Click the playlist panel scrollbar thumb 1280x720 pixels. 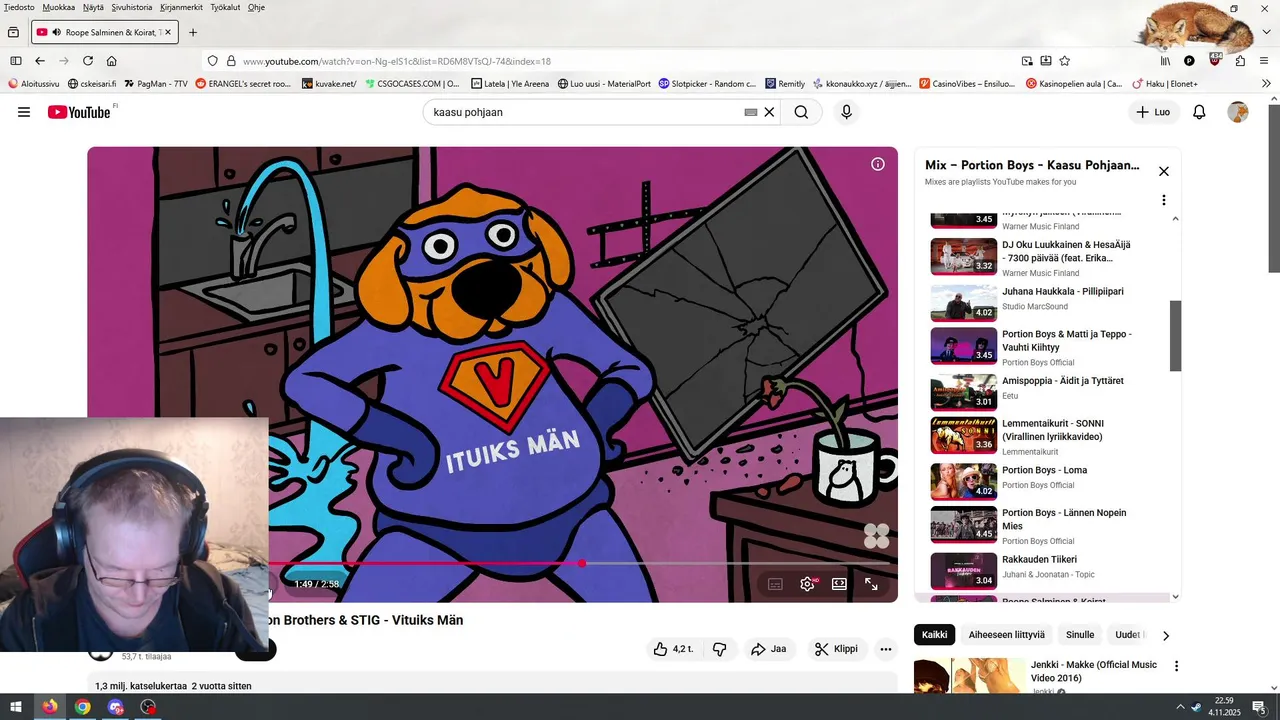pyautogui.click(x=1176, y=336)
